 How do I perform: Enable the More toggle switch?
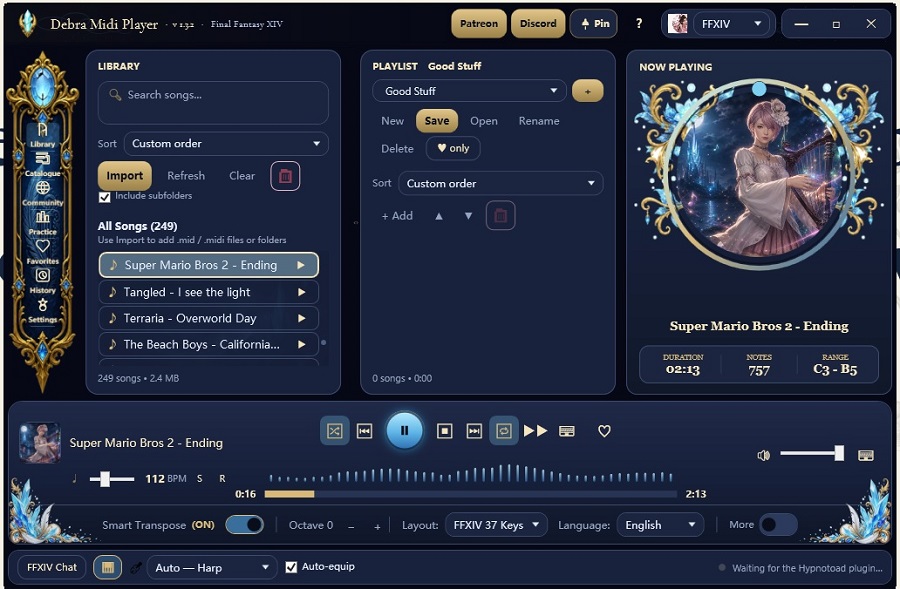(x=778, y=525)
